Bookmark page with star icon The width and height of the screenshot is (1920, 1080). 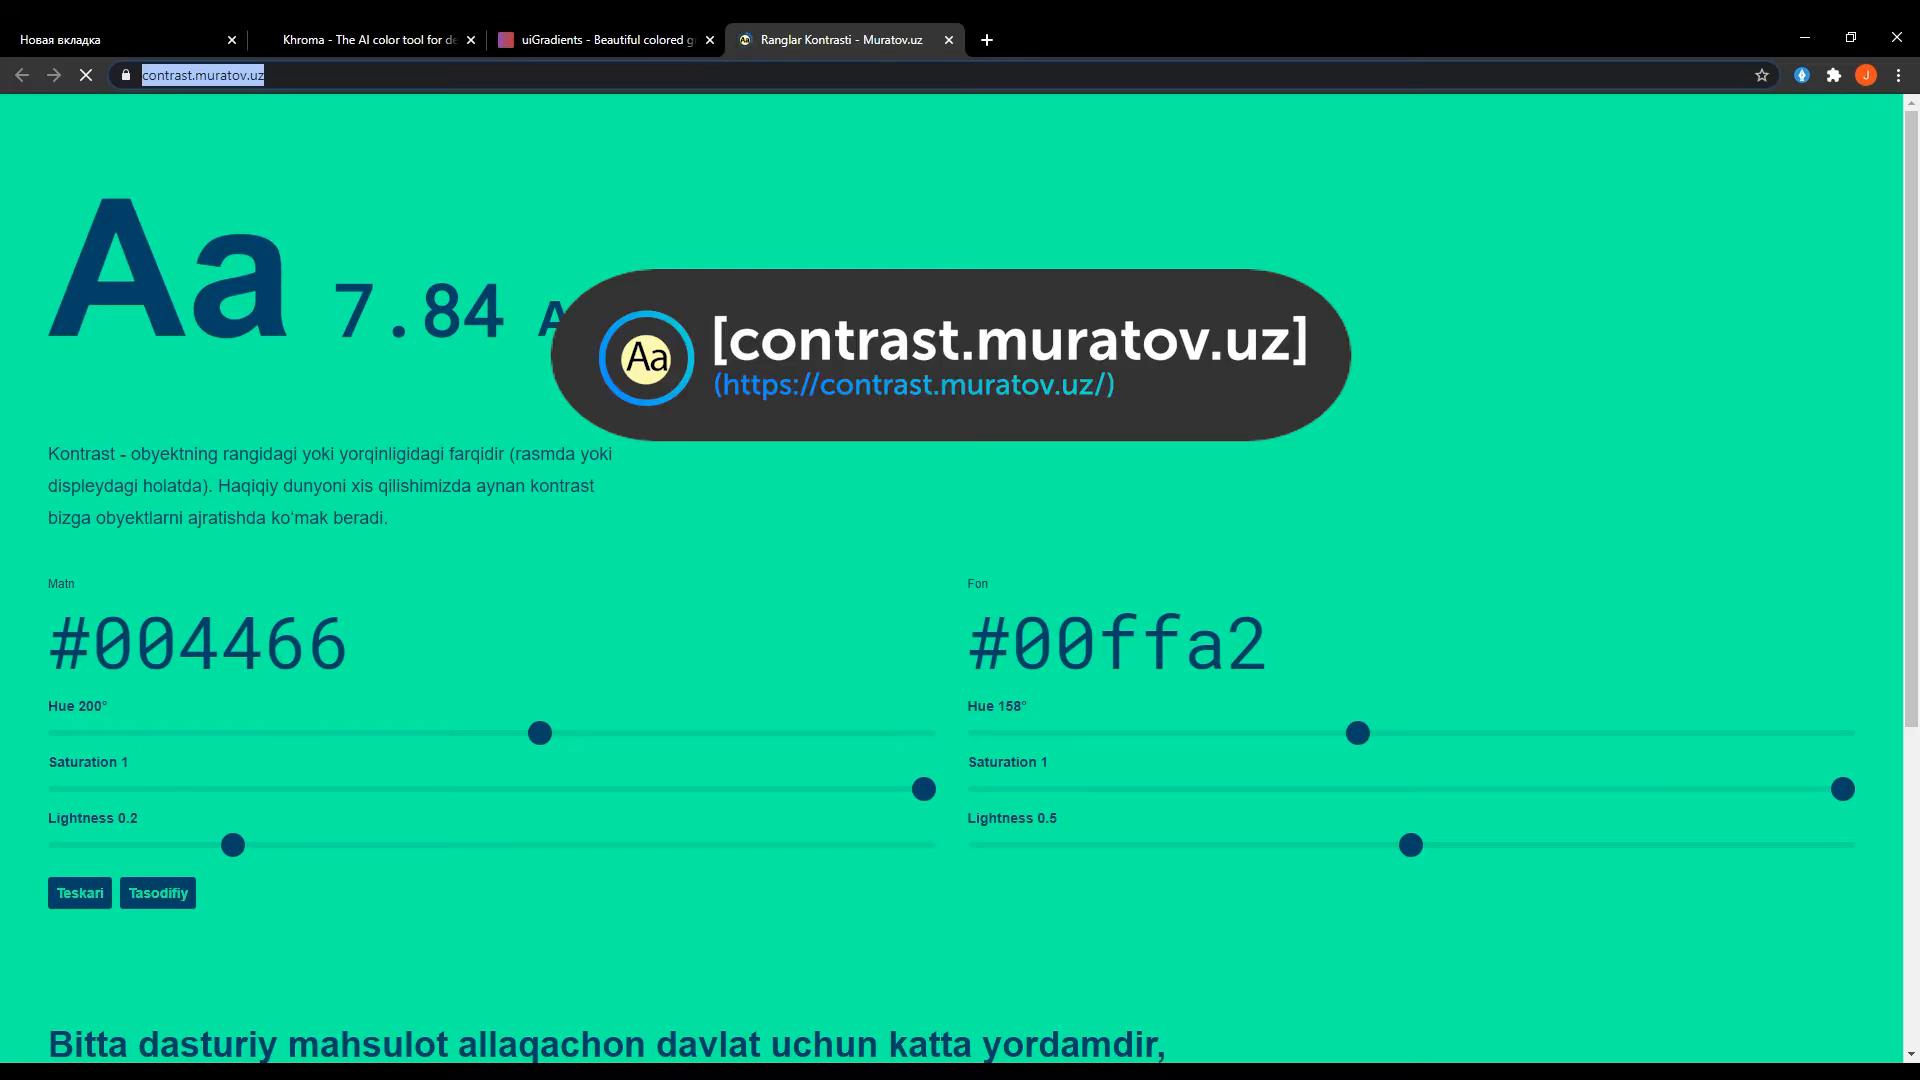1762,75
